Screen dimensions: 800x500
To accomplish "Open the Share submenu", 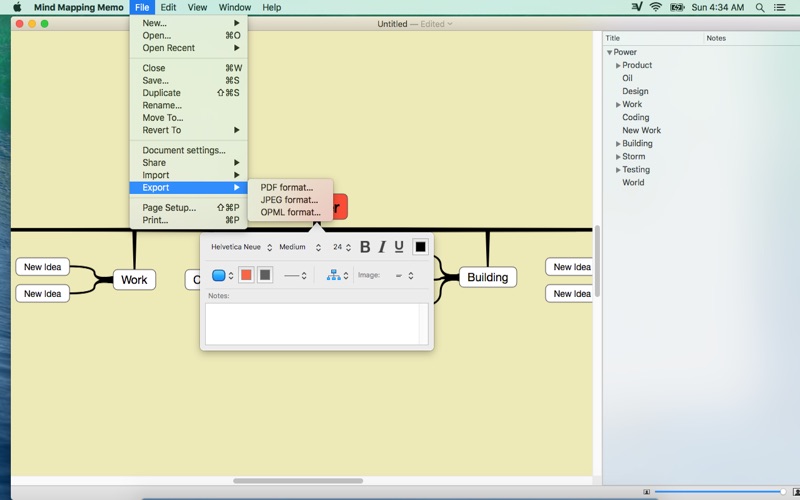I will click(x=188, y=163).
